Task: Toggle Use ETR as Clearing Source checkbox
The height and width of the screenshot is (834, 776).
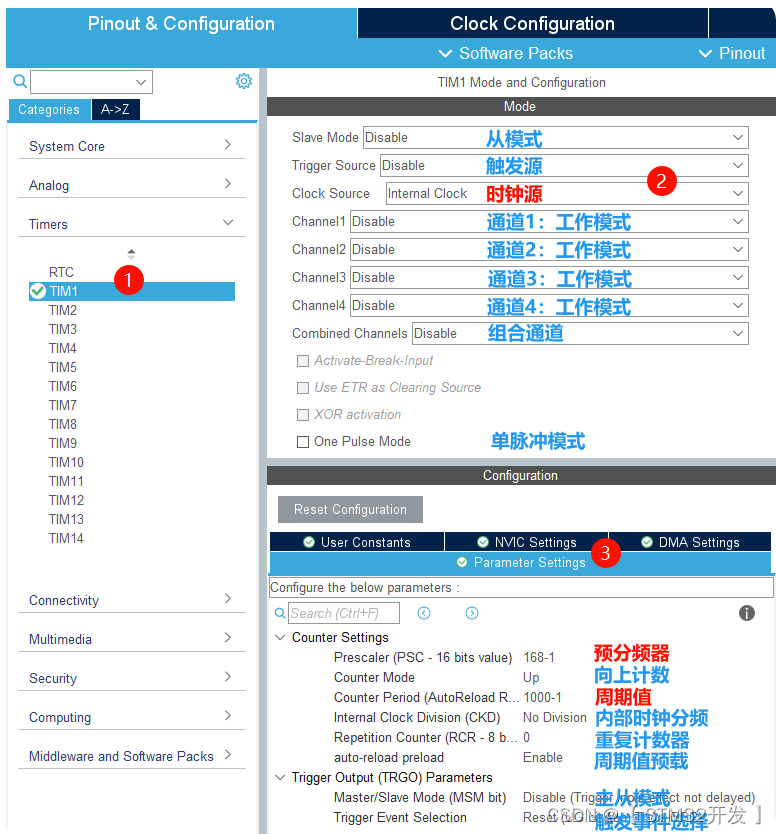Action: click(x=303, y=388)
